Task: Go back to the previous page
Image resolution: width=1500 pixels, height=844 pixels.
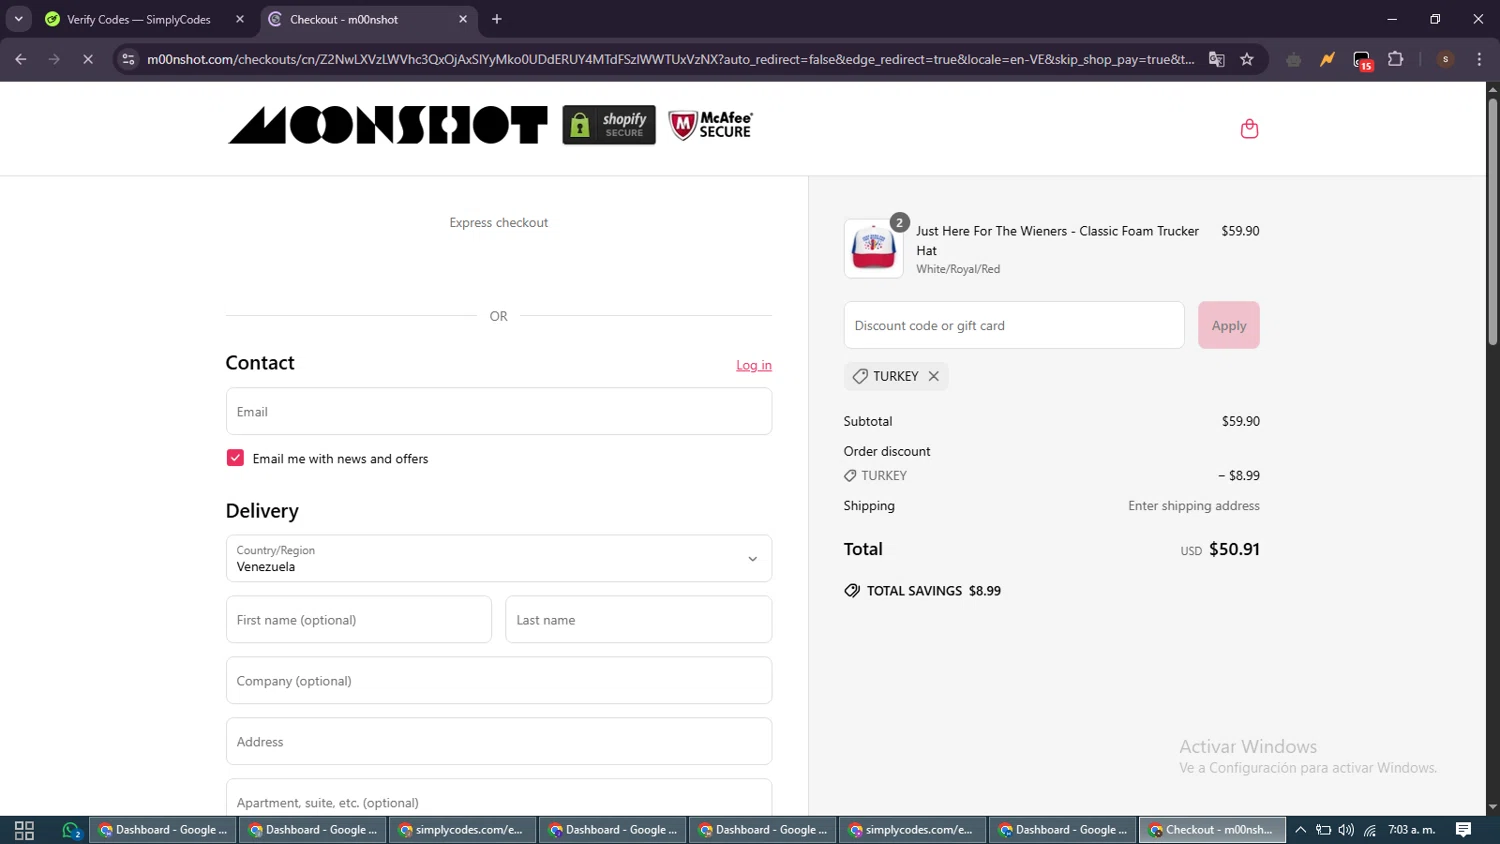Action: 21,59
